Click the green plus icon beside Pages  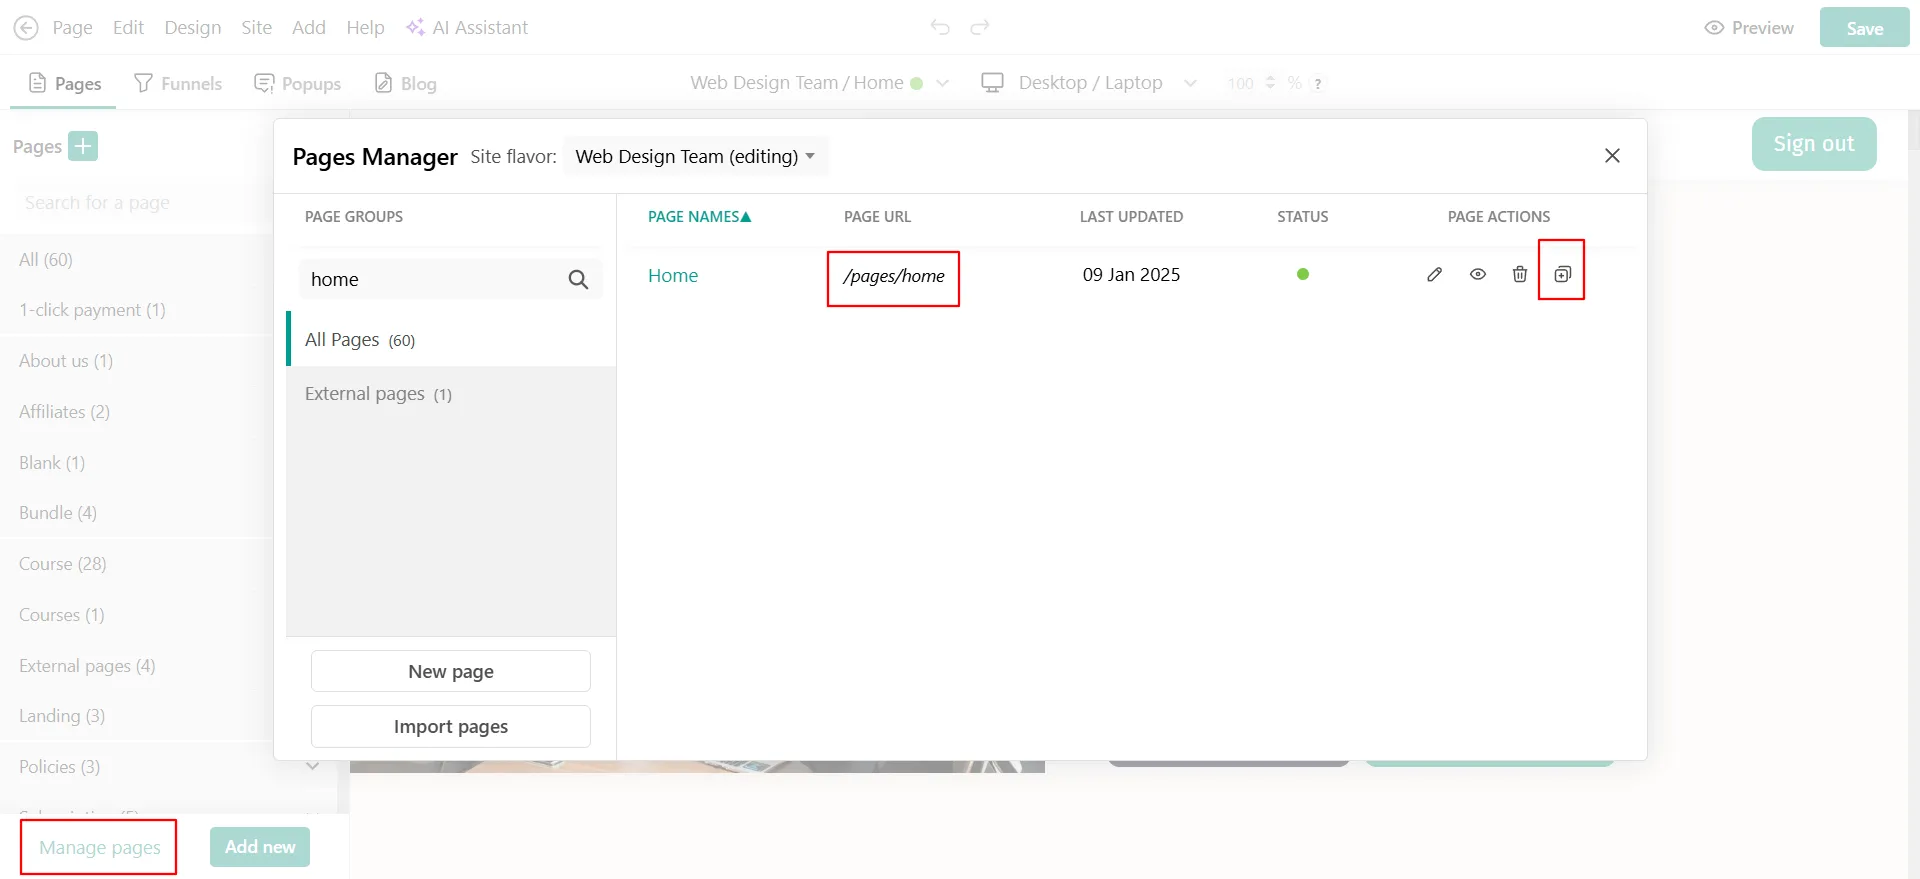pyautogui.click(x=83, y=146)
